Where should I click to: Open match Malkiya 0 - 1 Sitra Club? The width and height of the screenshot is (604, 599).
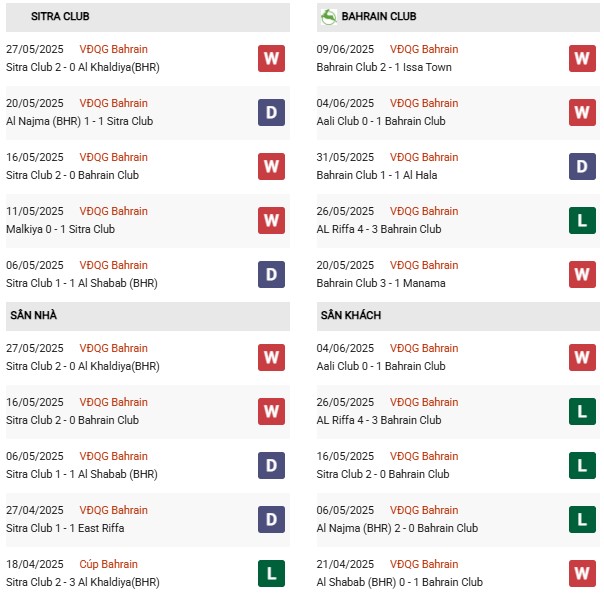pos(60,229)
